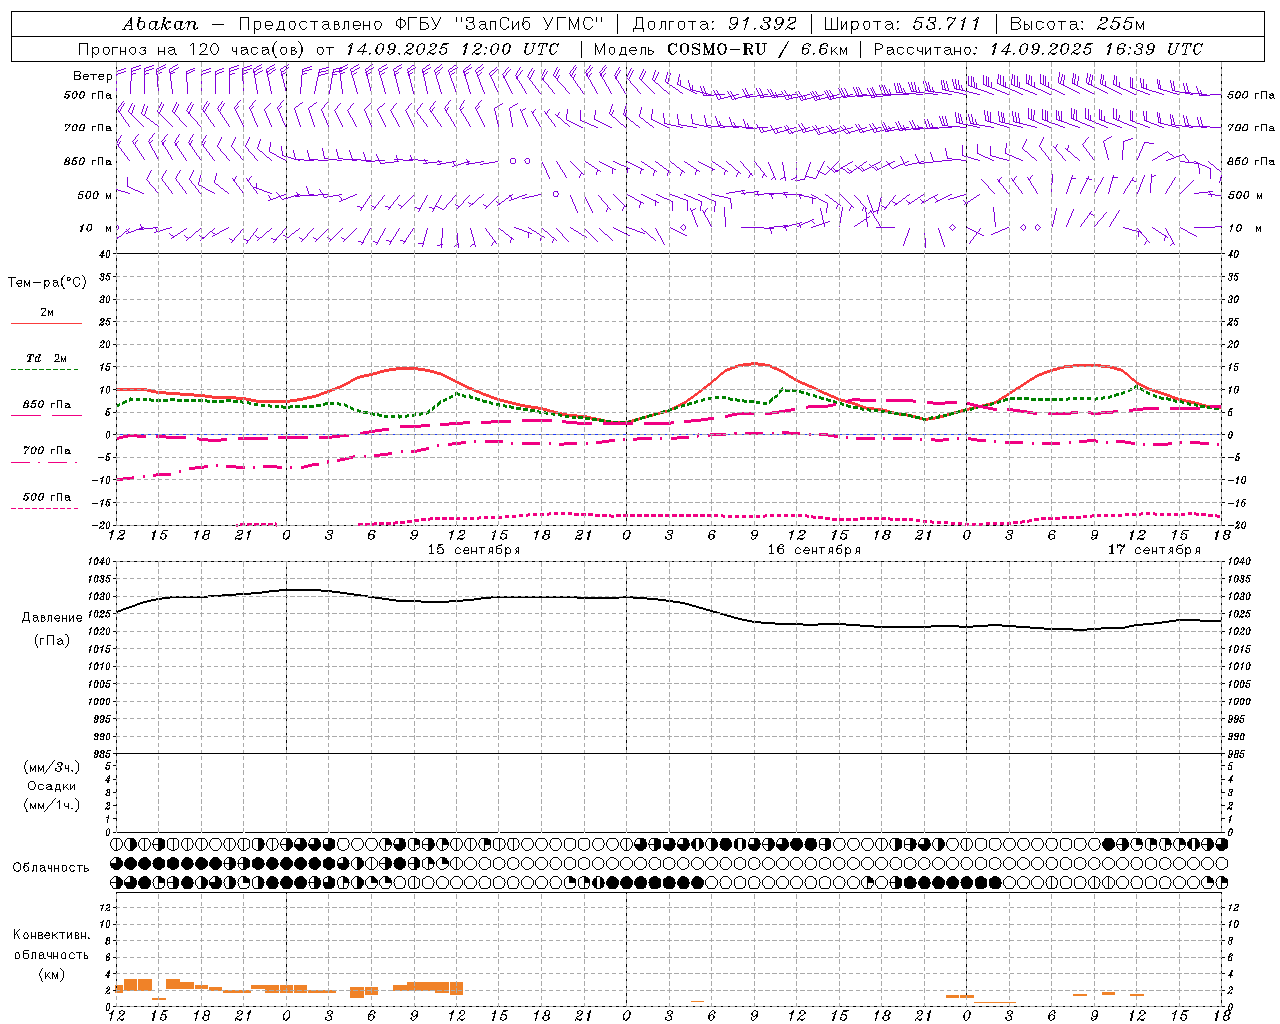Click the Тем-ра(°C) axis title
Screen dimensions: 1280x1024
pos(47,283)
